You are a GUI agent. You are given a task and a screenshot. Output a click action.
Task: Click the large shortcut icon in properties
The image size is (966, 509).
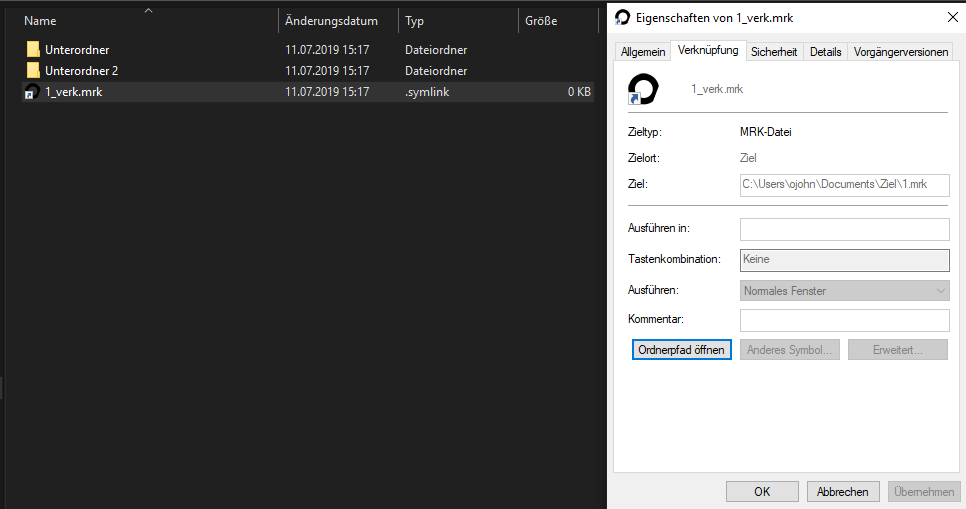pos(643,89)
